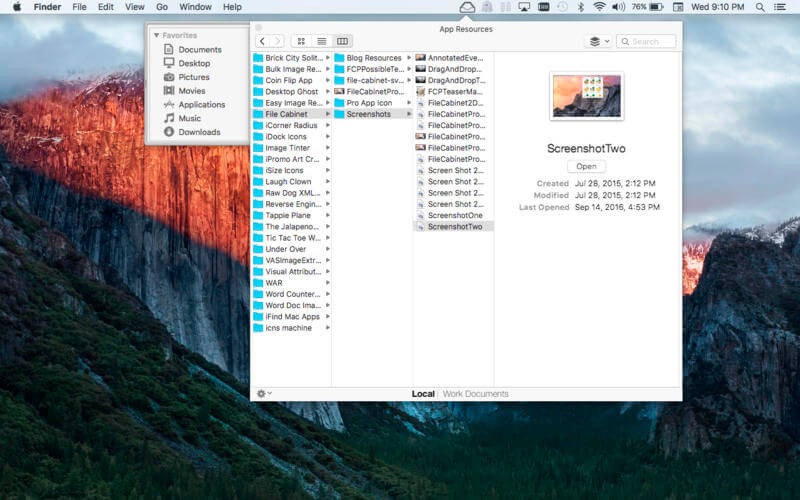Open the Go menu in menu bar
Image resolution: width=800 pixels, height=500 pixels.
[161, 7]
